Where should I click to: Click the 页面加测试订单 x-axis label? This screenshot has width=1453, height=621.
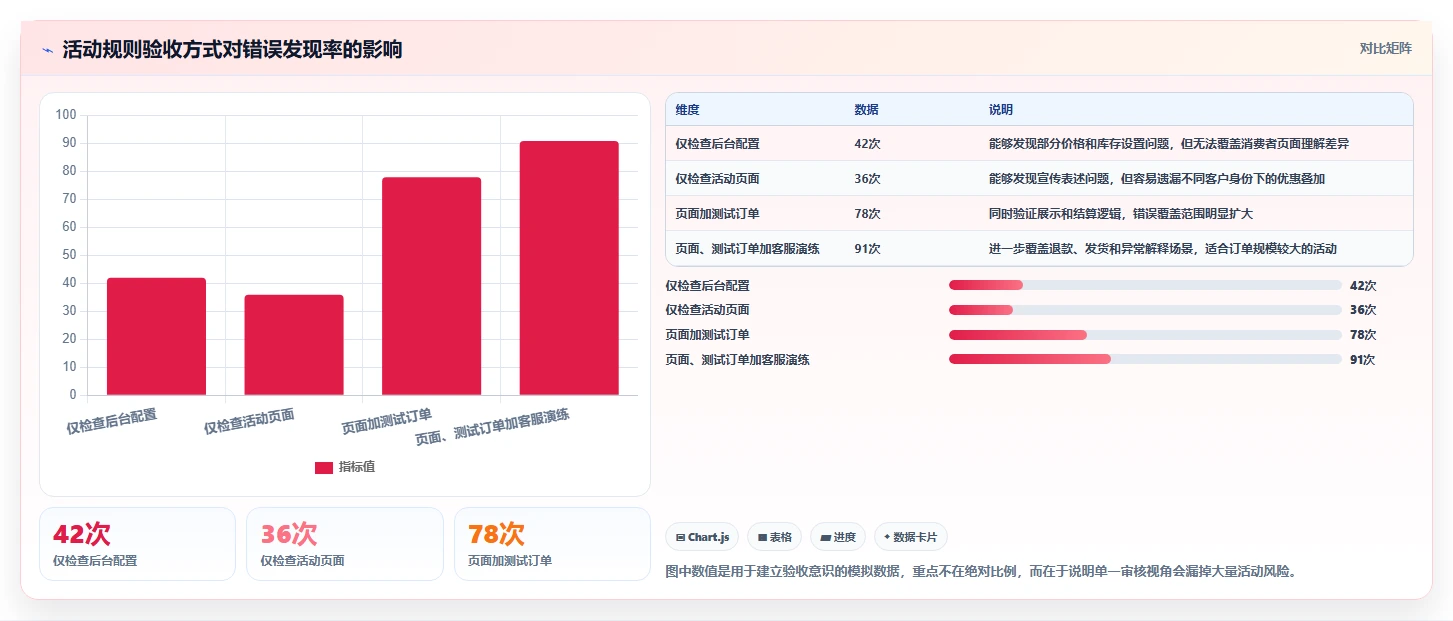[x=387, y=422]
